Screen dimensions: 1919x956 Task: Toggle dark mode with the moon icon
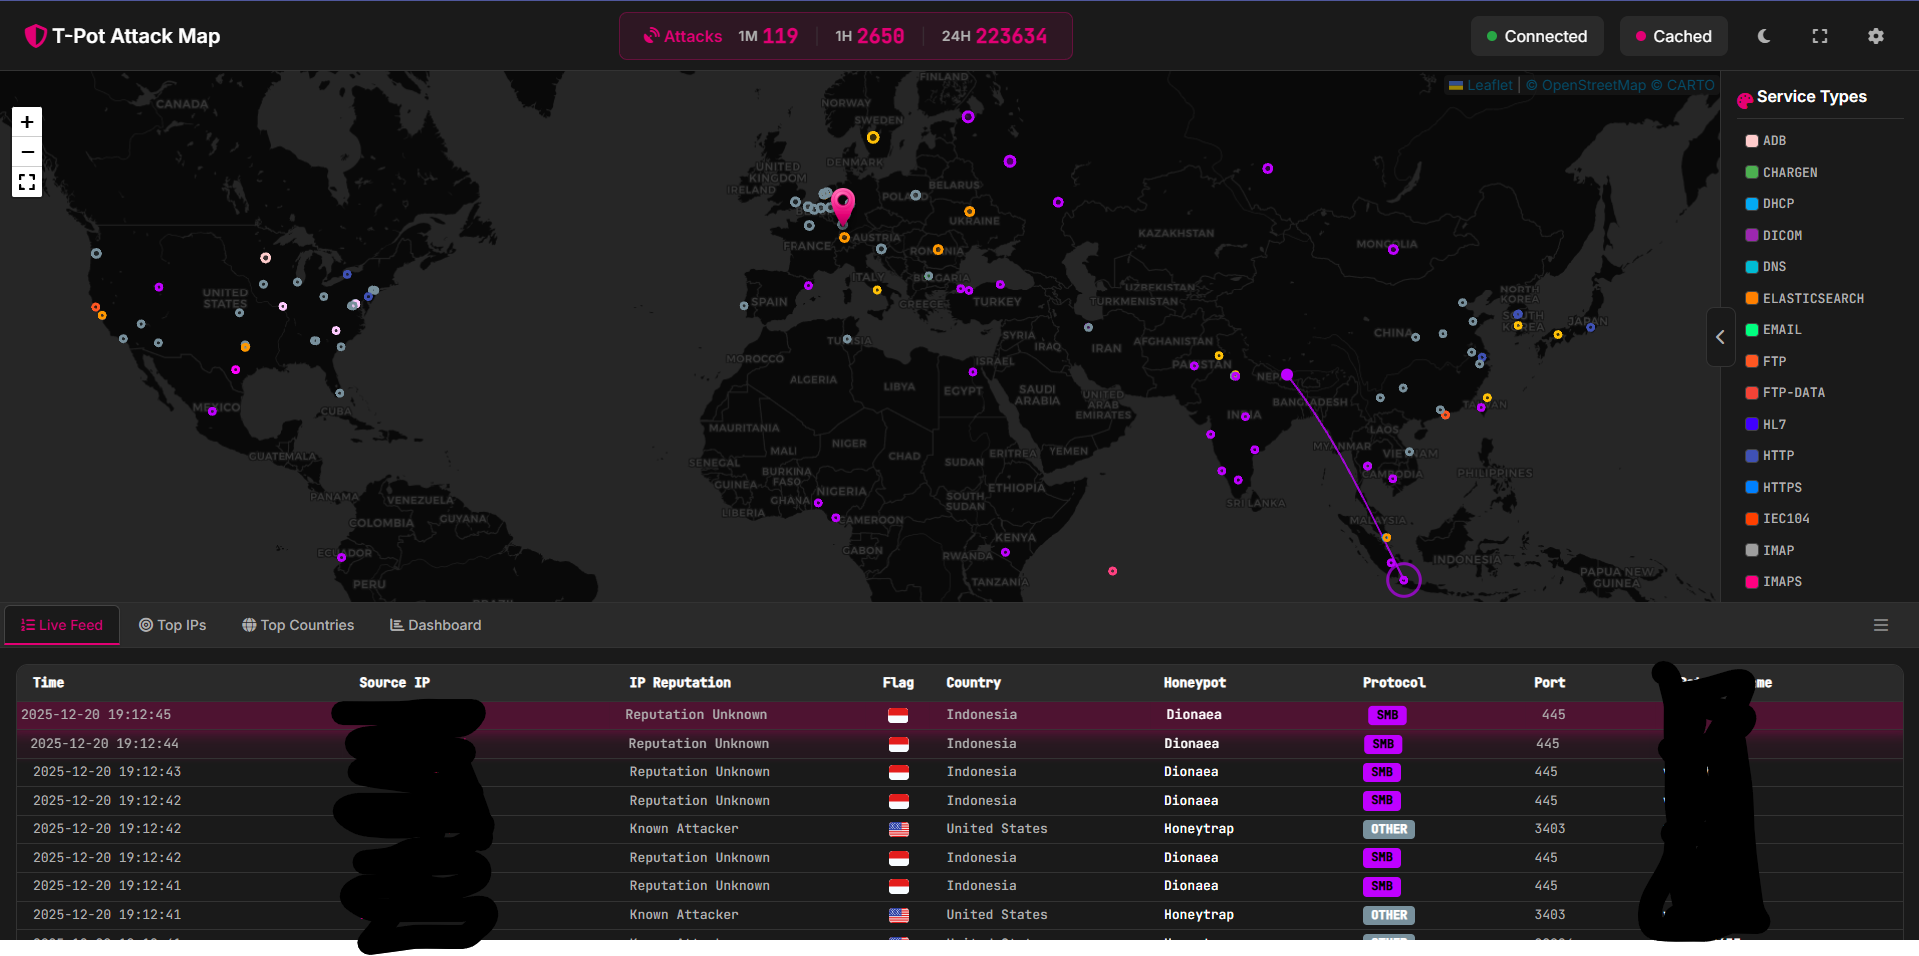pos(1764,36)
